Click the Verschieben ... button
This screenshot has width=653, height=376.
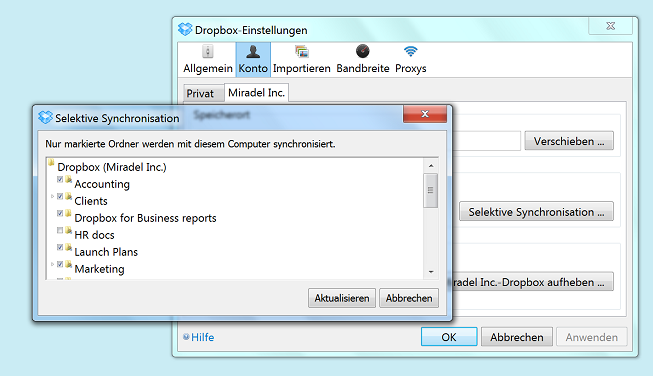(569, 141)
